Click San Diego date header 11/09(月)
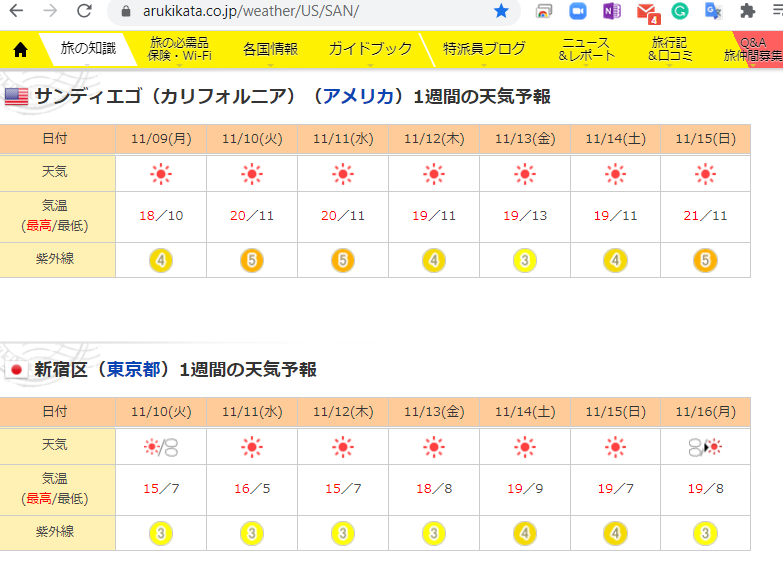 pos(161,139)
